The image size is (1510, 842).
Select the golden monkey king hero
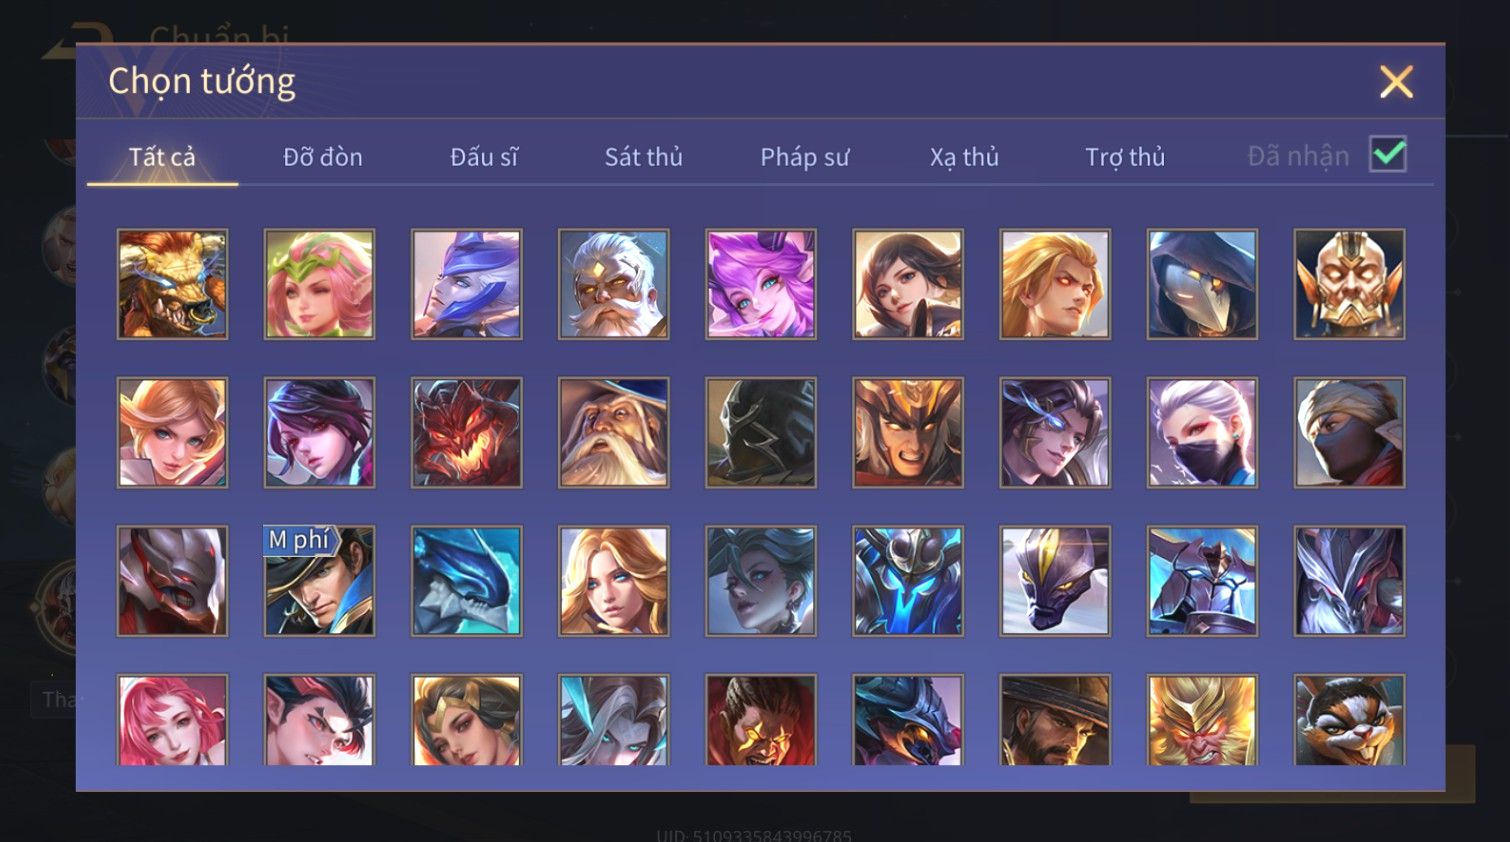1202,720
